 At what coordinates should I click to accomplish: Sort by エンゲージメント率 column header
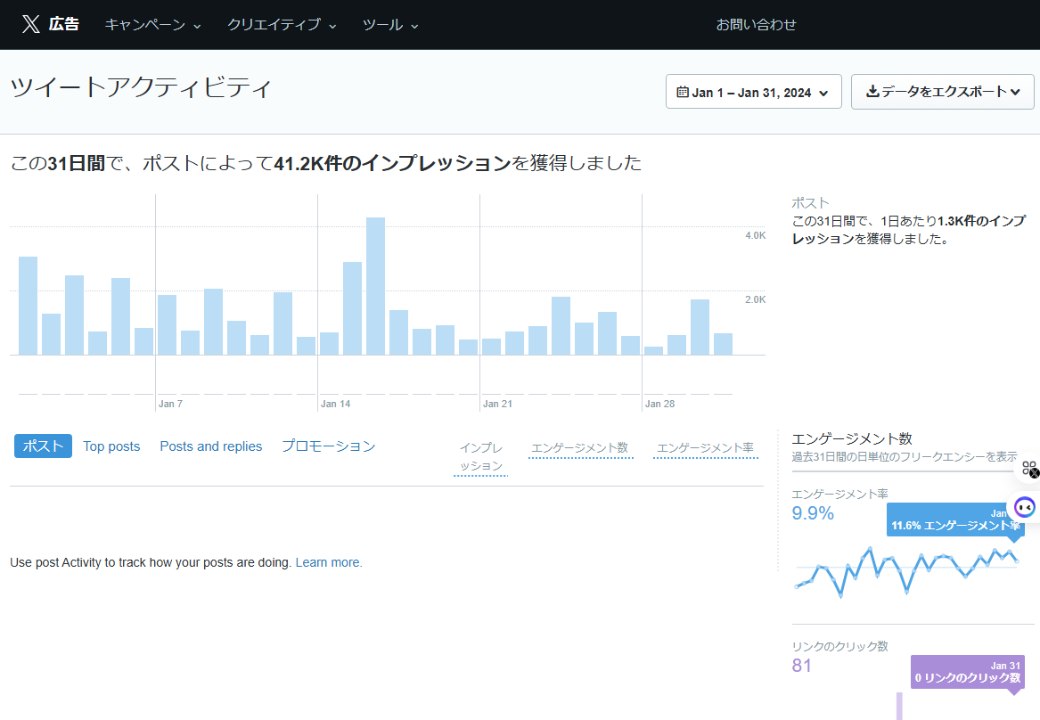[x=705, y=448]
